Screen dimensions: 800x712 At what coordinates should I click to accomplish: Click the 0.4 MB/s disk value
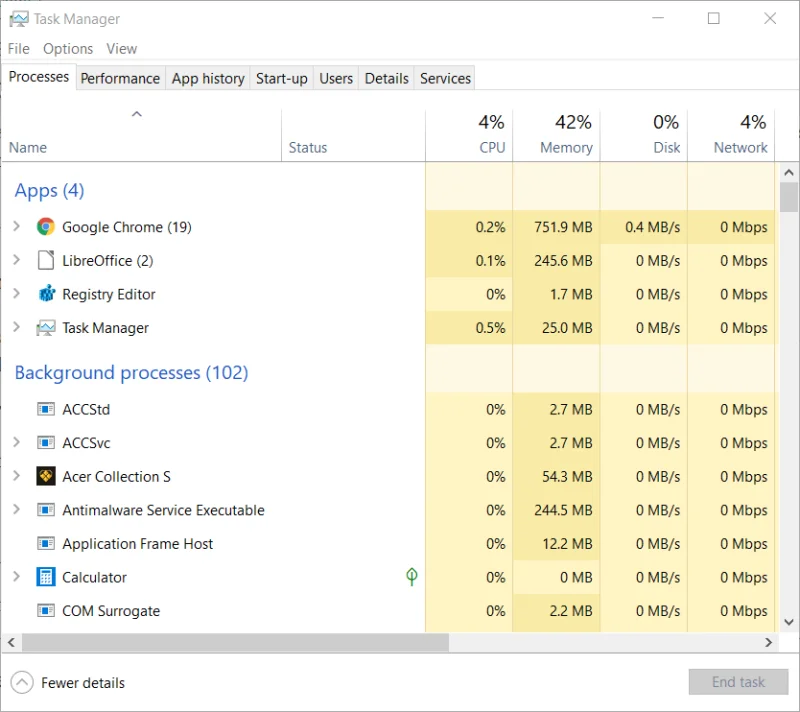653,227
